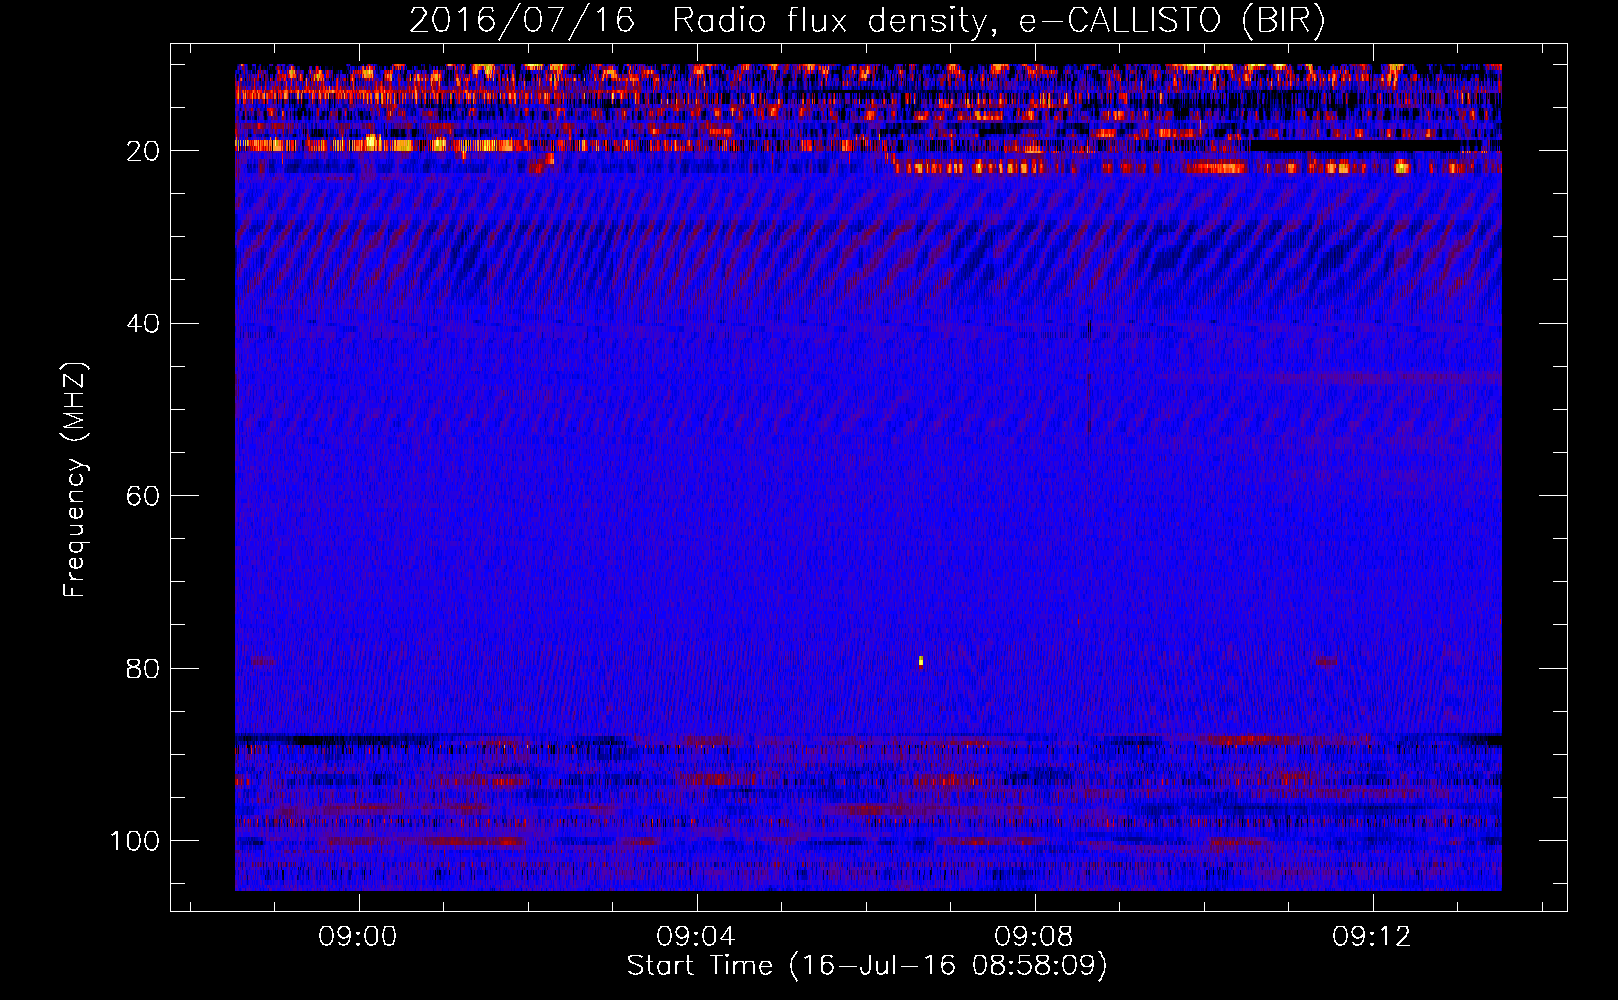The width and height of the screenshot is (1618, 1000).
Task: Click the bright yellow spot near 80 MHz
Action: coord(921,661)
